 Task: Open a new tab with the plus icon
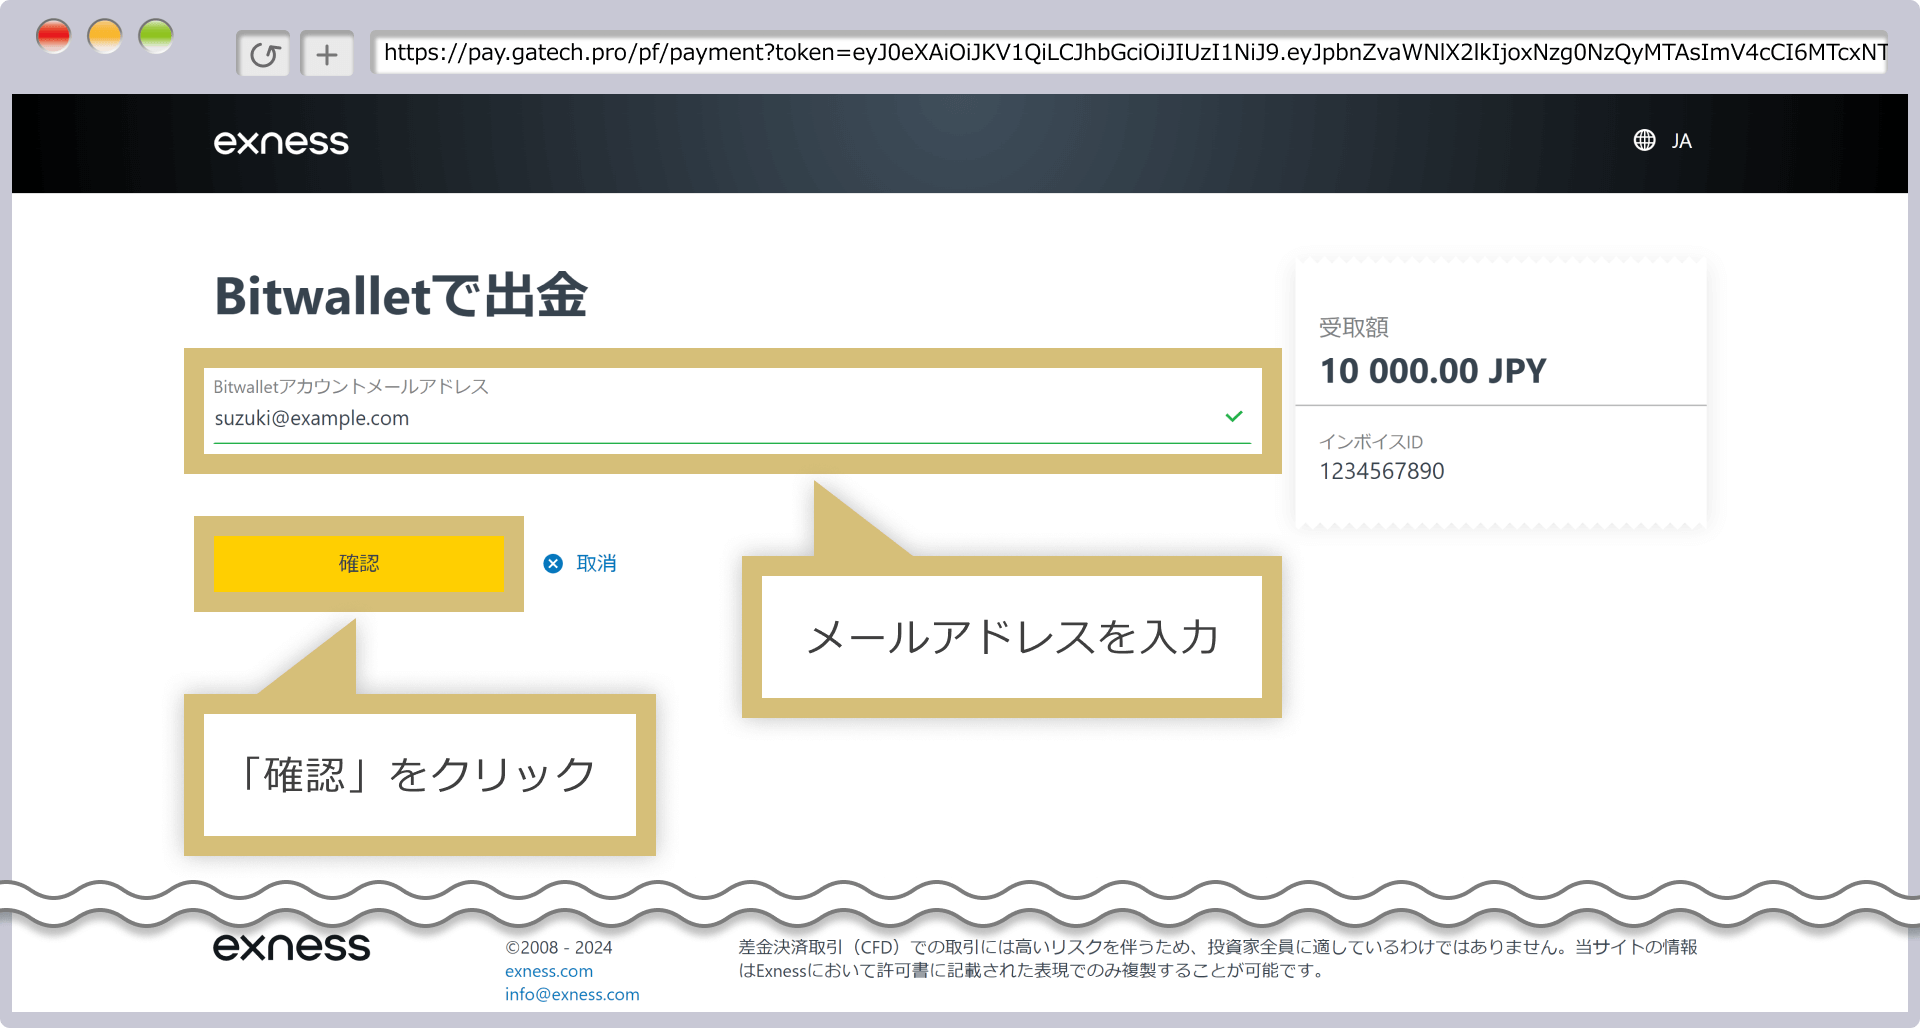327,54
